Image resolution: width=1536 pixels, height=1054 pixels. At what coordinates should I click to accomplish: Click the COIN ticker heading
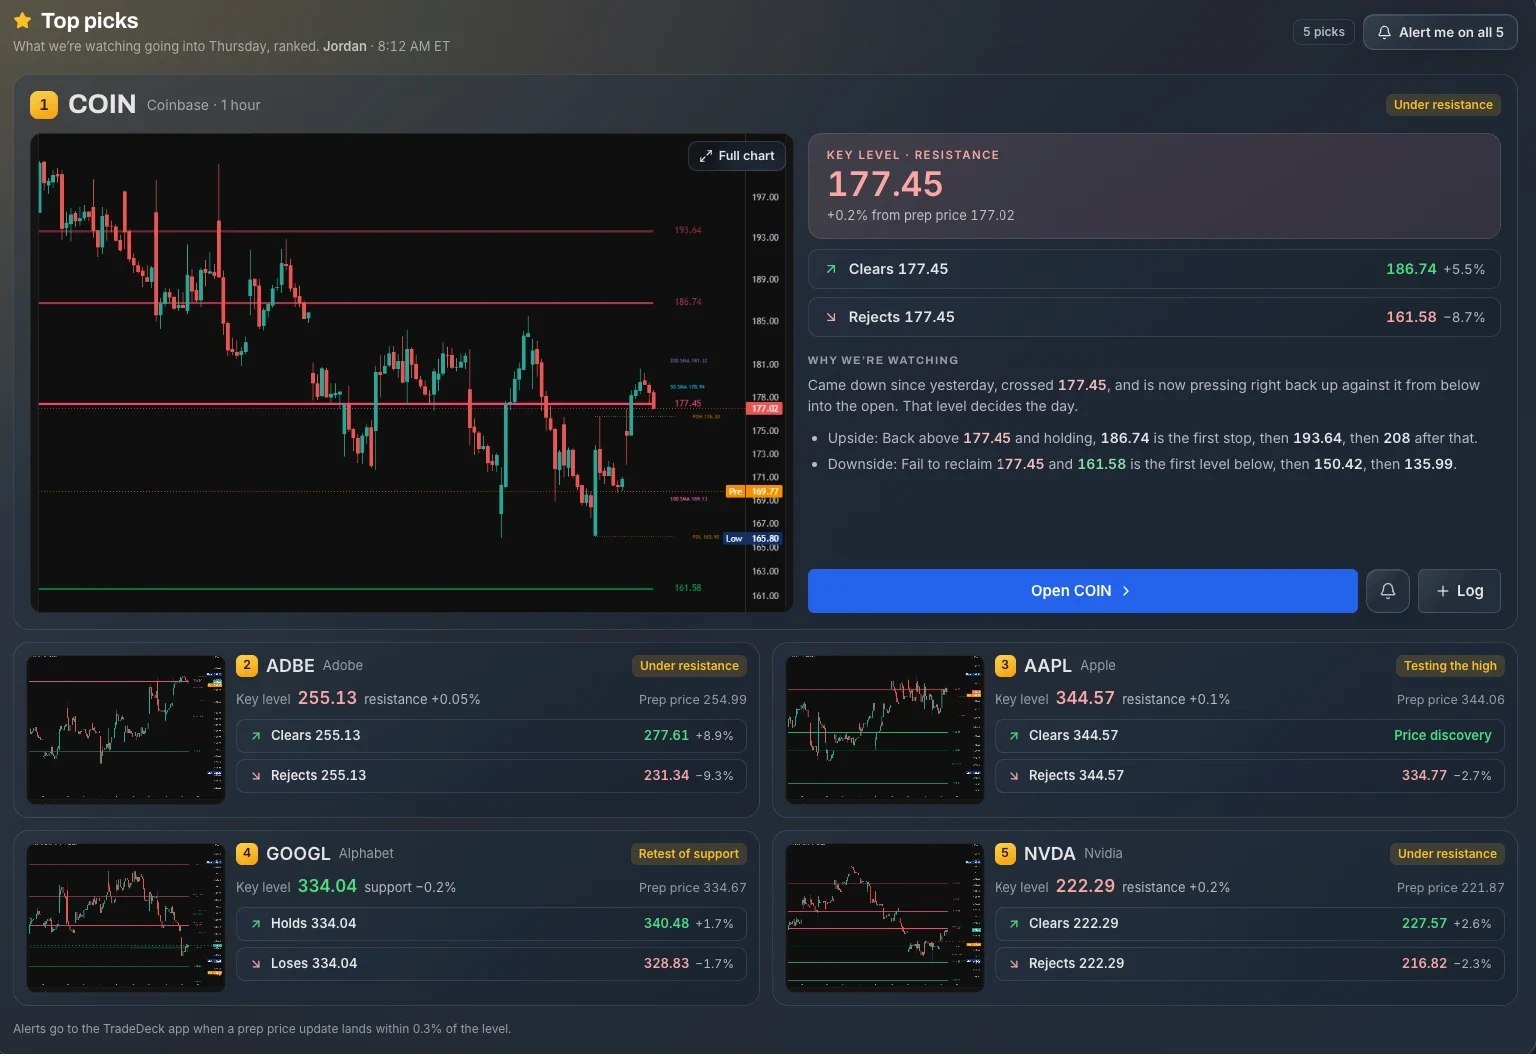102,104
